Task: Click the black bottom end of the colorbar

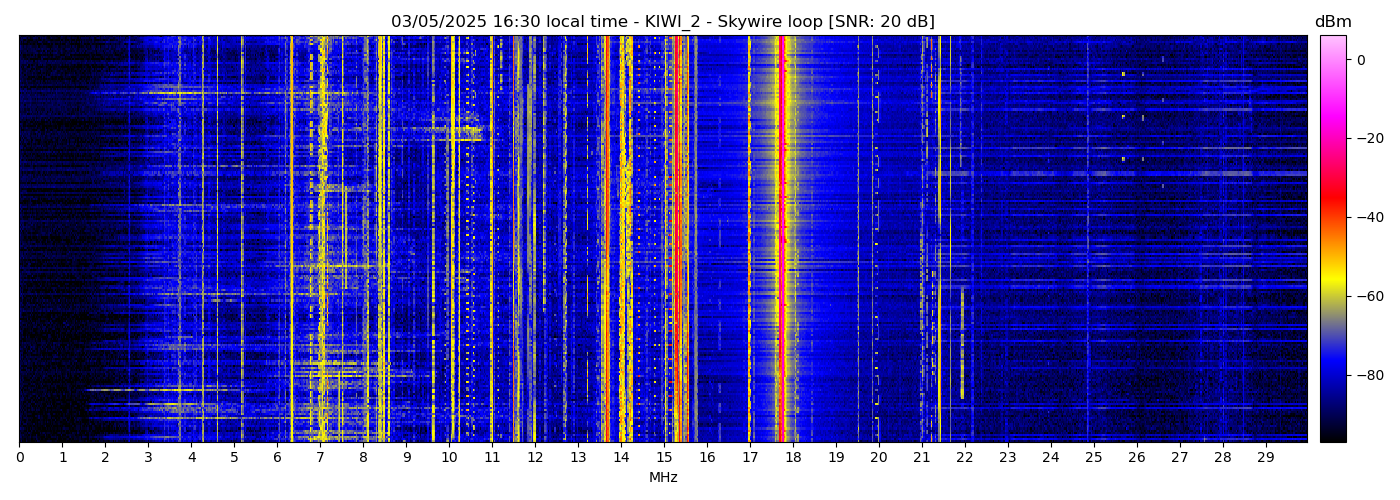Action: click(1332, 437)
